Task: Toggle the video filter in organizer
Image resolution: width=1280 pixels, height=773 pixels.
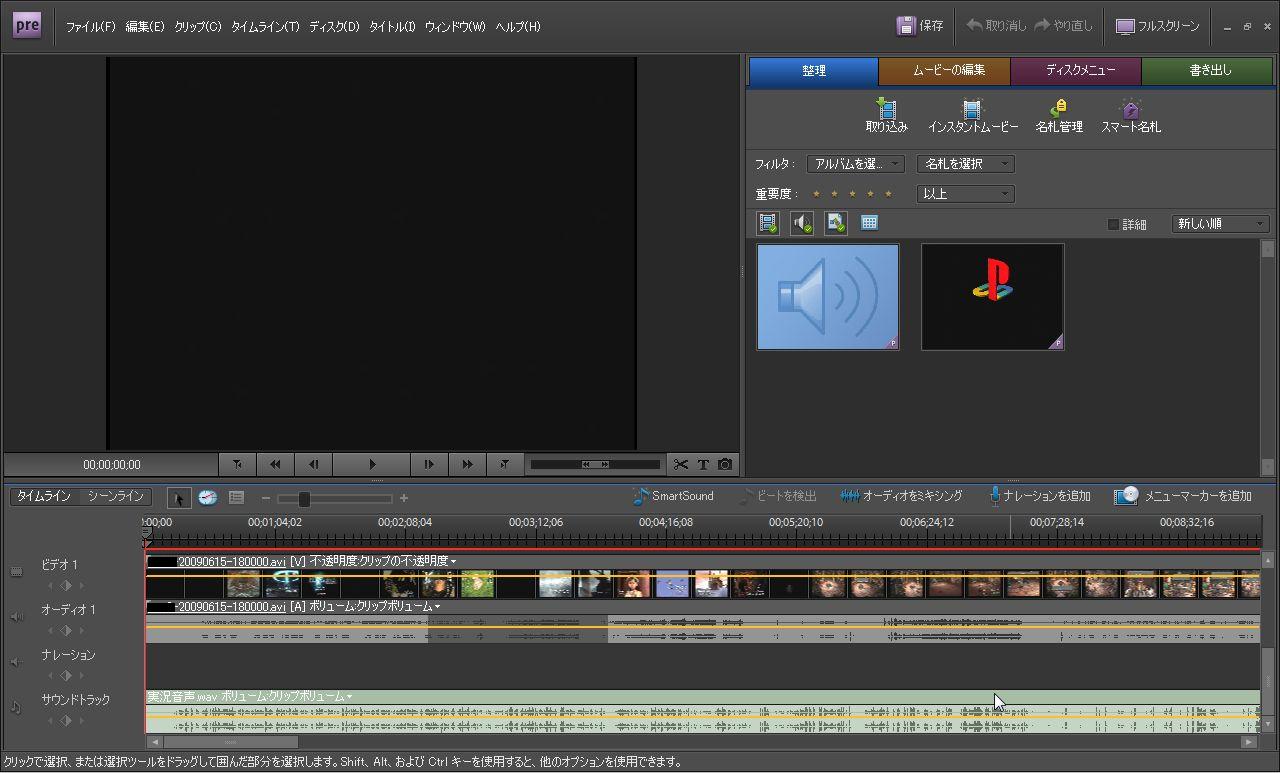Action: click(x=768, y=223)
